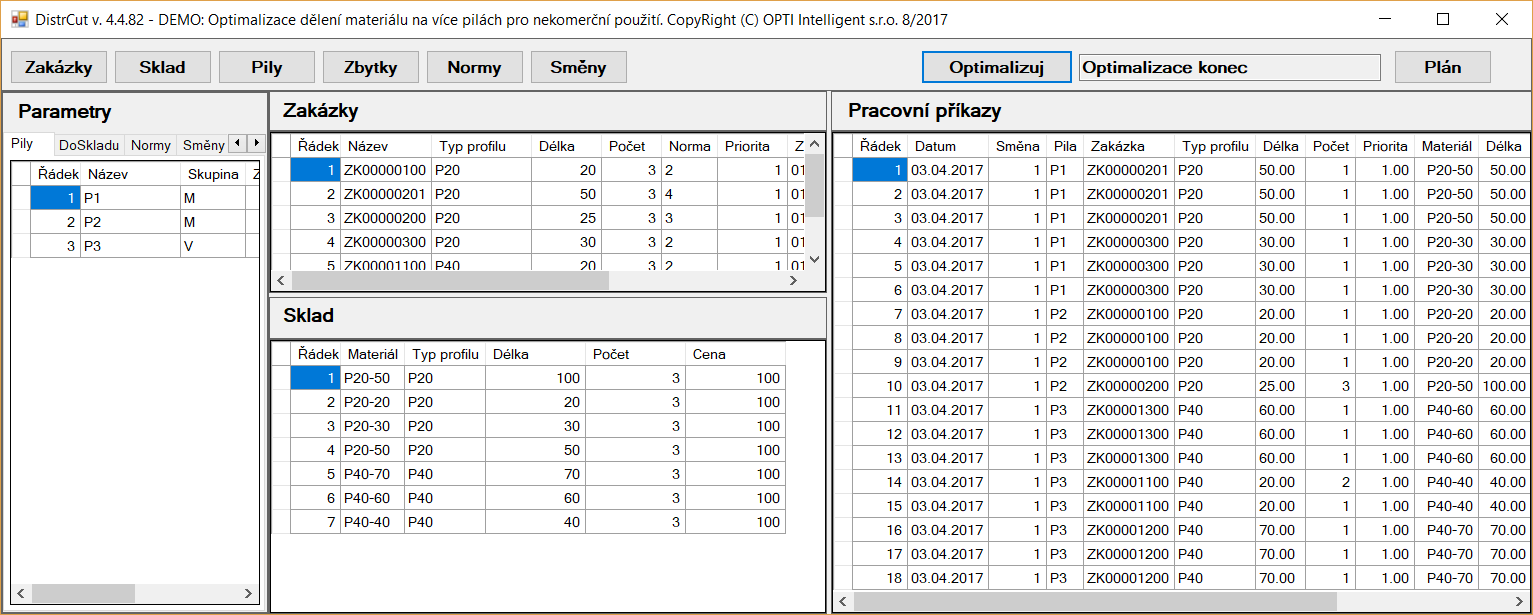1533x615 pixels.
Task: Click Zakázky vertical scrollbar up arrow
Action: (814, 143)
